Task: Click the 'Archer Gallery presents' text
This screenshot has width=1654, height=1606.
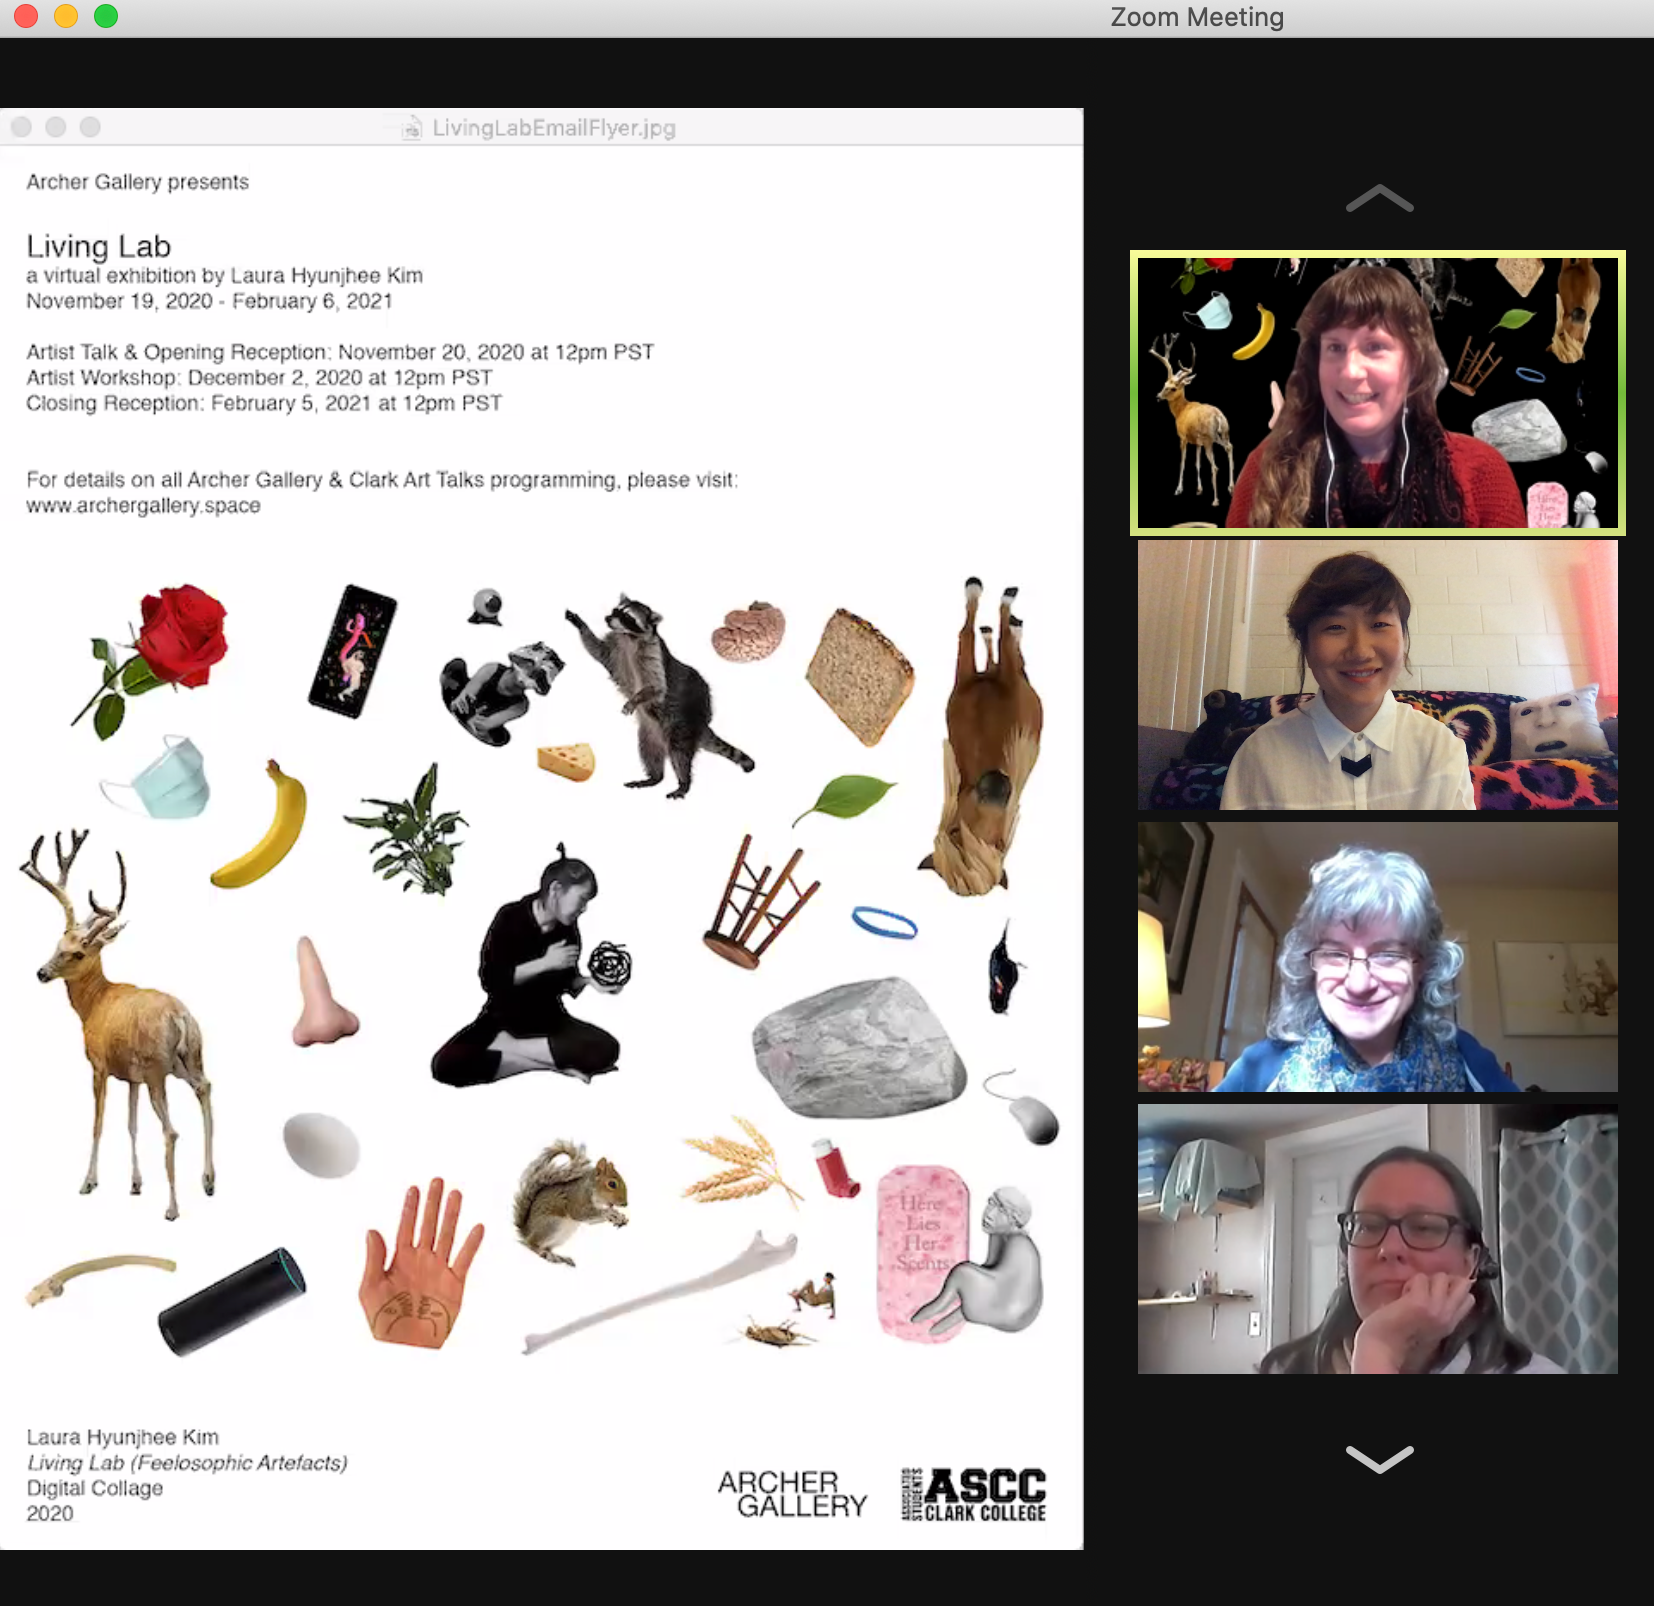Action: [x=137, y=182]
